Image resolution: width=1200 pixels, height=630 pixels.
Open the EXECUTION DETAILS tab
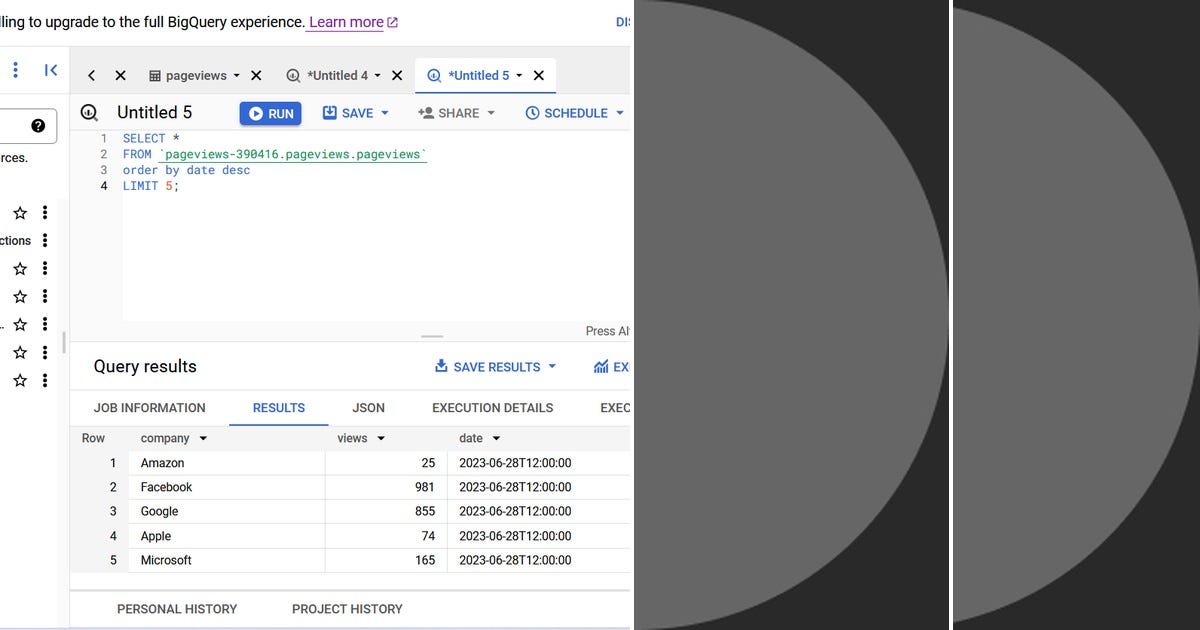coord(492,408)
